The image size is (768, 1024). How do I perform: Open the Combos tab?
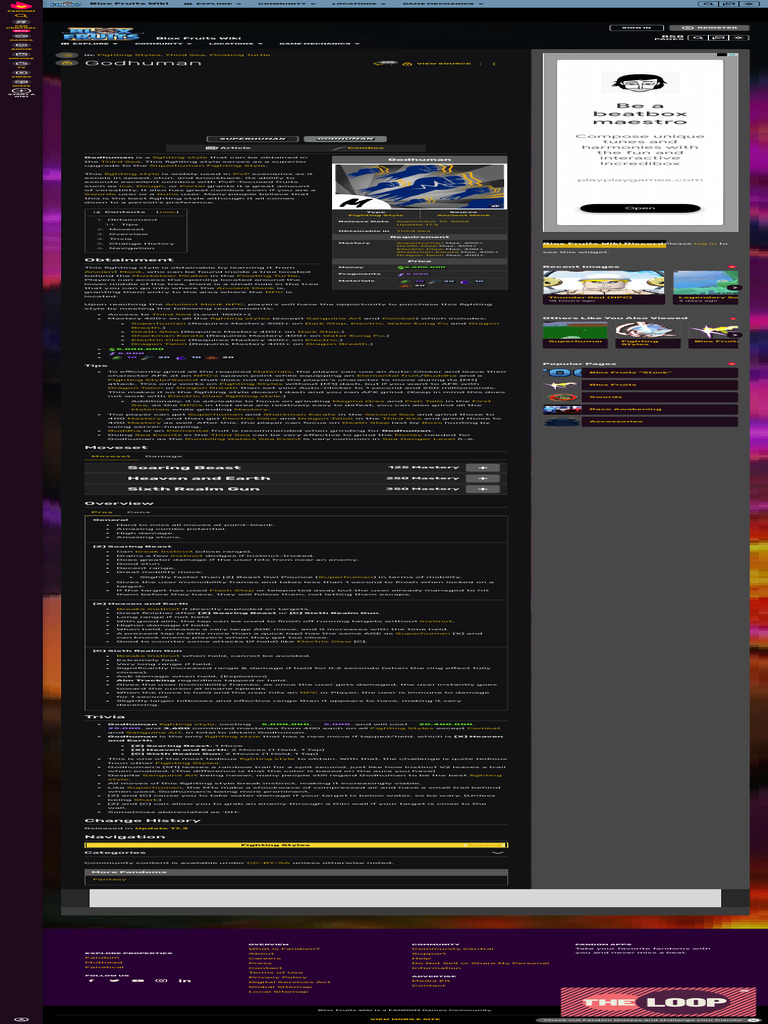359,148
